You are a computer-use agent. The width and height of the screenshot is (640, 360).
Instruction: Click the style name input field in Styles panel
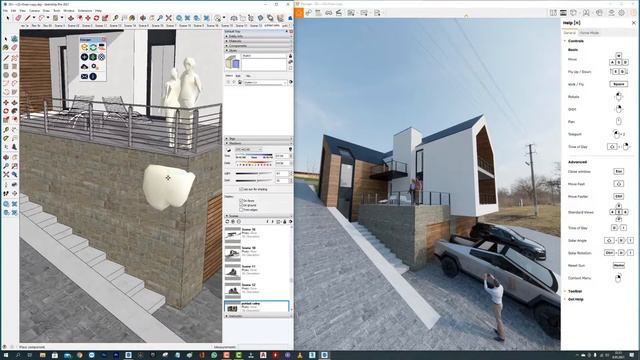[264, 56]
